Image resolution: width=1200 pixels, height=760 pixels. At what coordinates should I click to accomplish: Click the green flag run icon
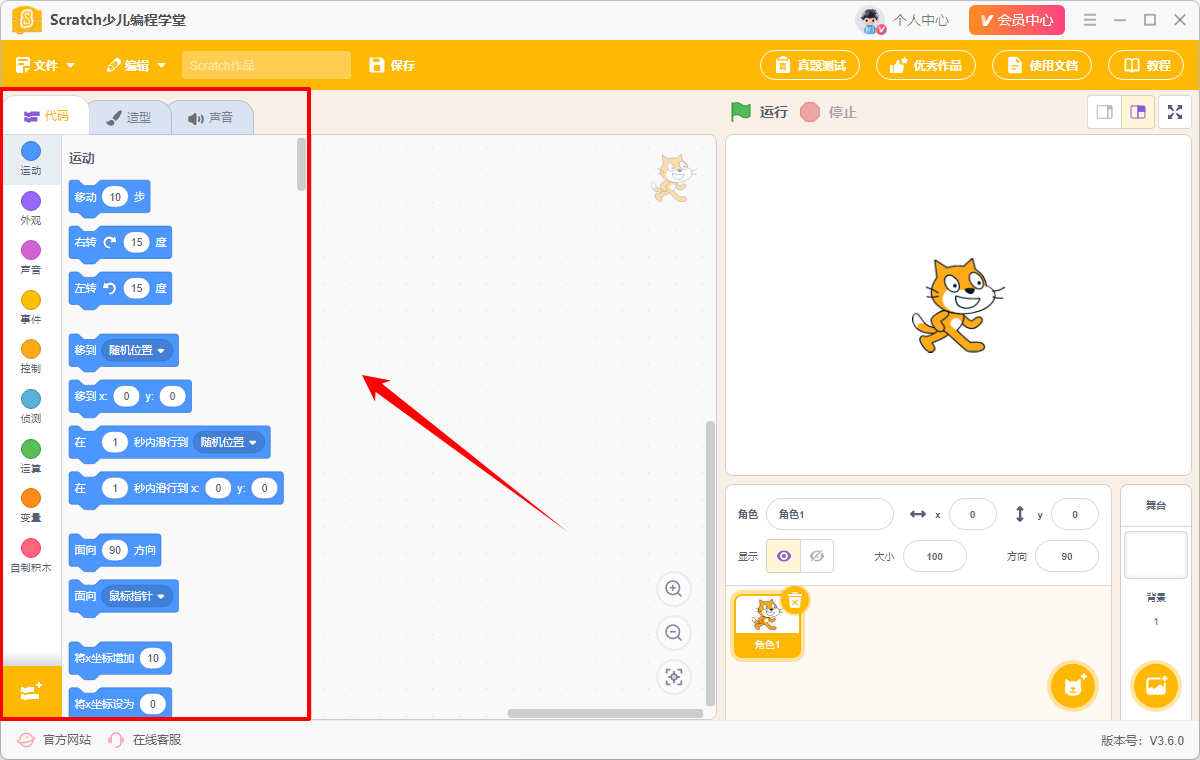(740, 112)
